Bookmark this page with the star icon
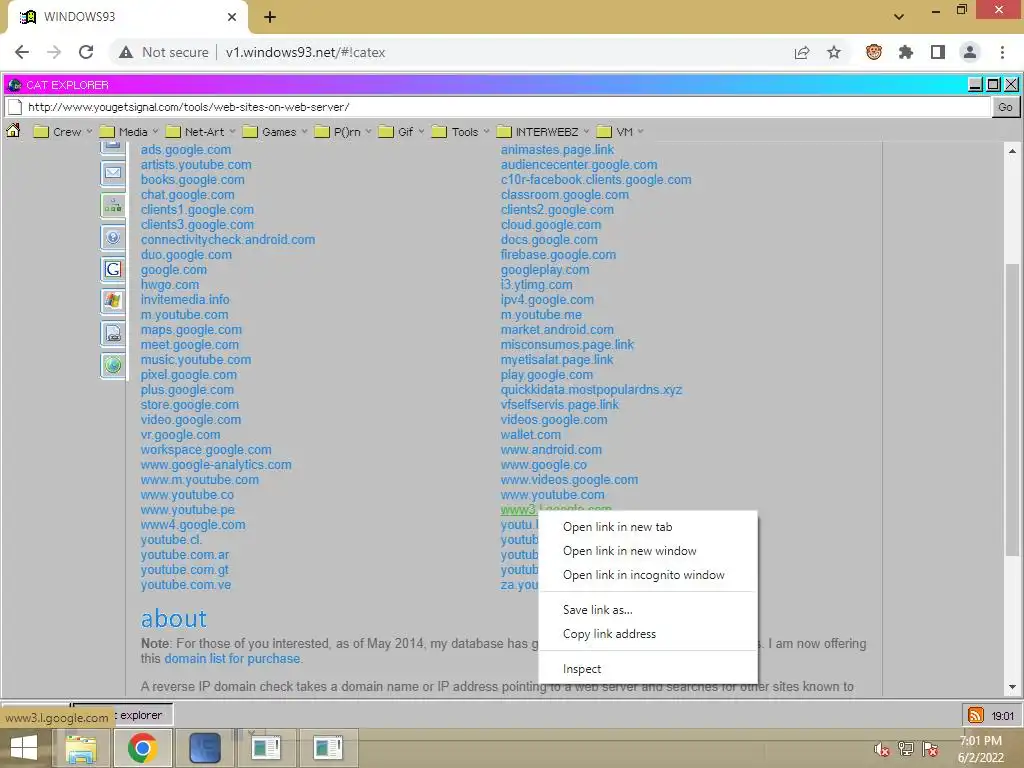The width and height of the screenshot is (1024, 768). point(834,52)
